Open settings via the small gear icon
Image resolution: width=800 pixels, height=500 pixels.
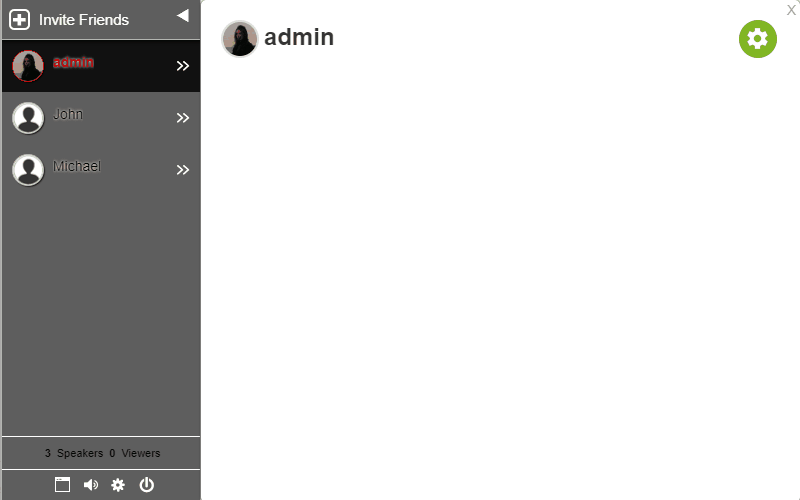pos(118,485)
